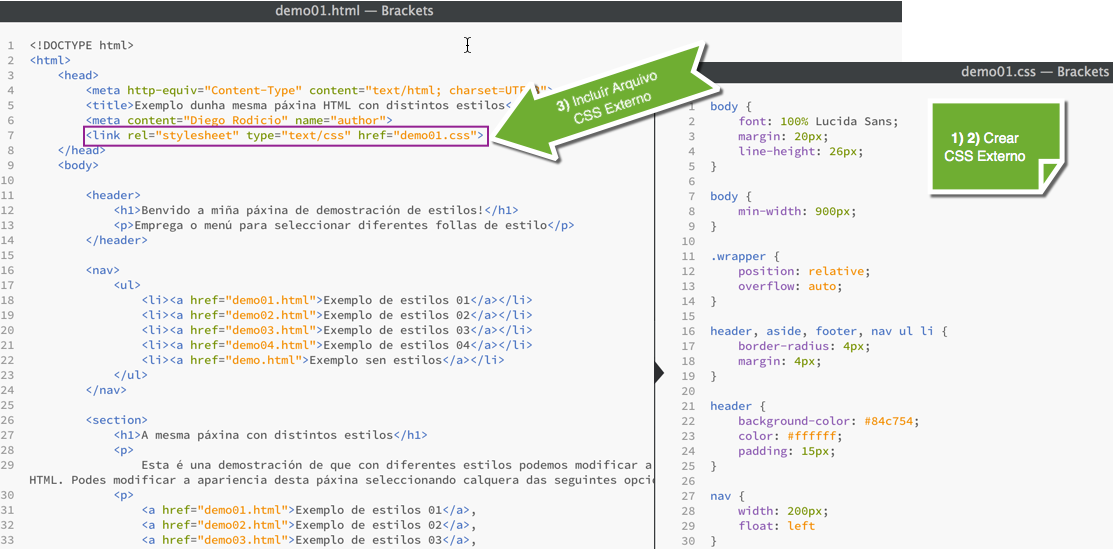Click the opening section tag on line 26

(118, 420)
